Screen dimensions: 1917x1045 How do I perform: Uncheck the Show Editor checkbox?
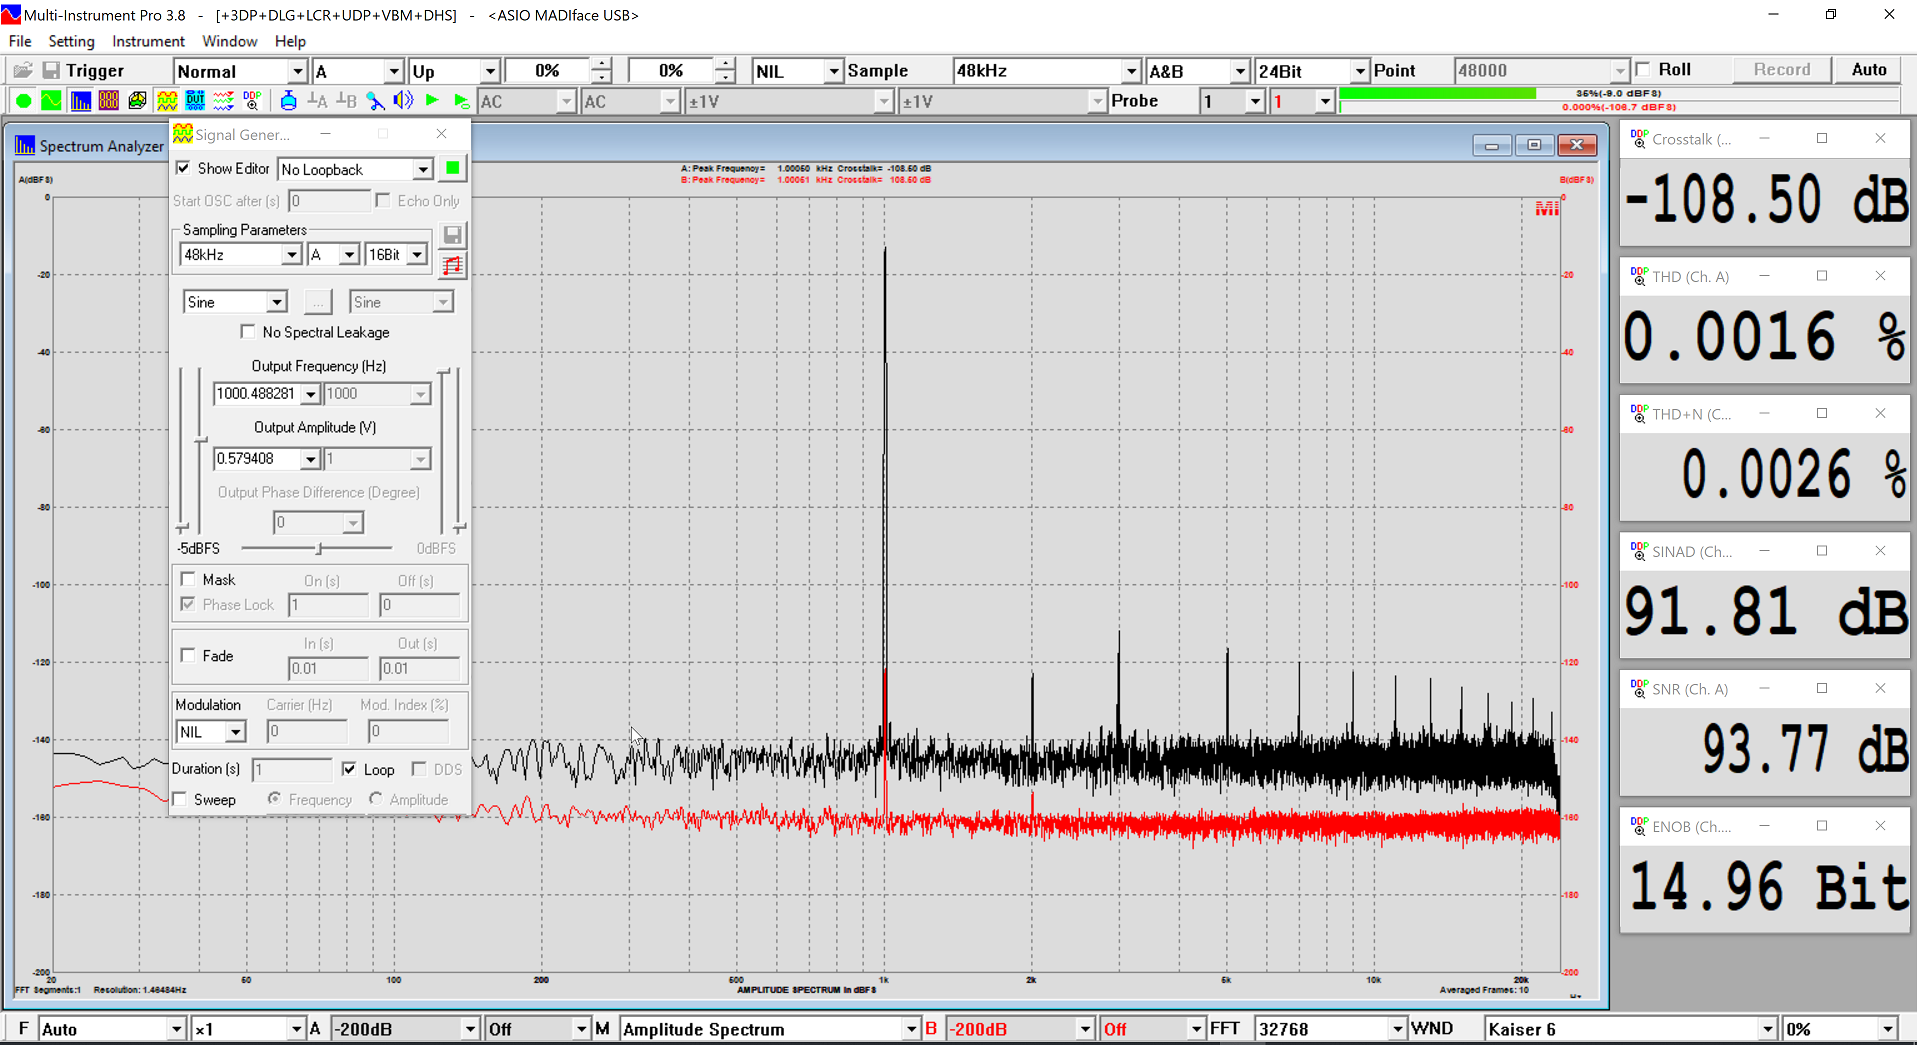point(183,168)
